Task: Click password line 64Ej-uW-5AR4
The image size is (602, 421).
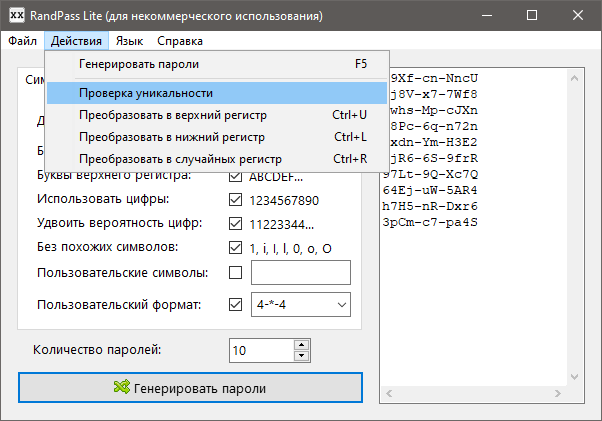Action: click(430, 190)
